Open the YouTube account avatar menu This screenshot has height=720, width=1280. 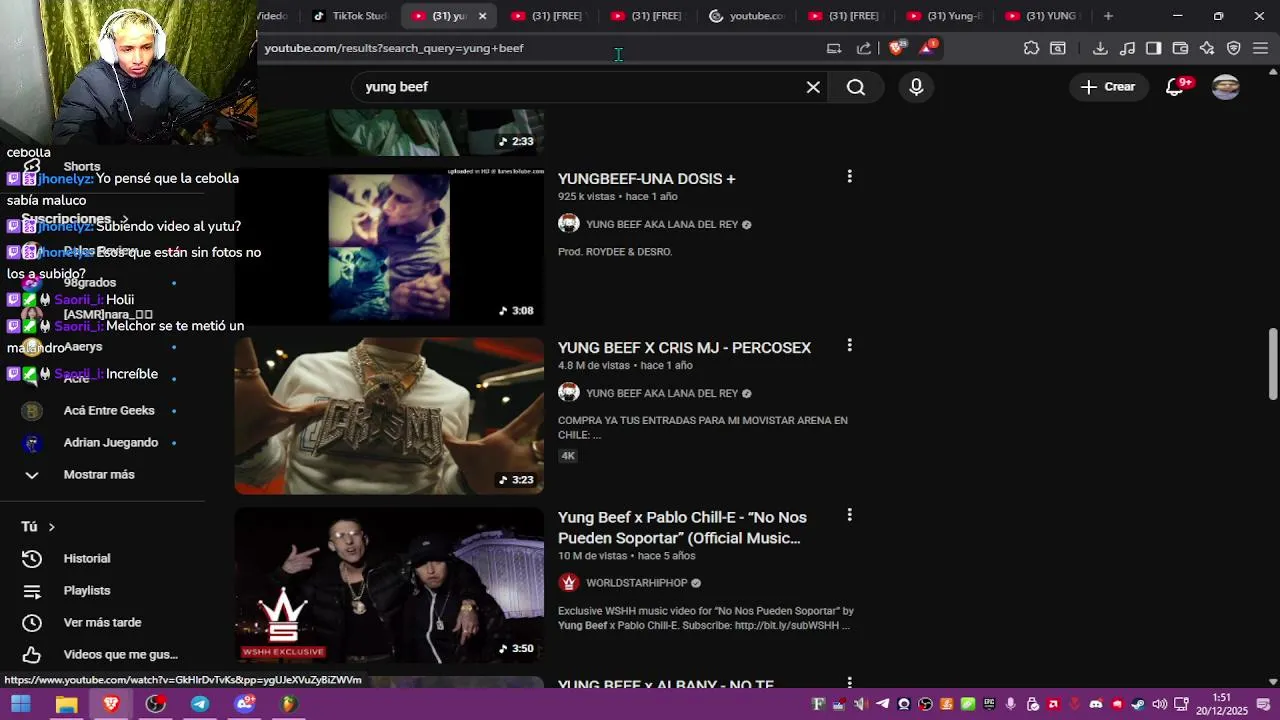[x=1226, y=87]
